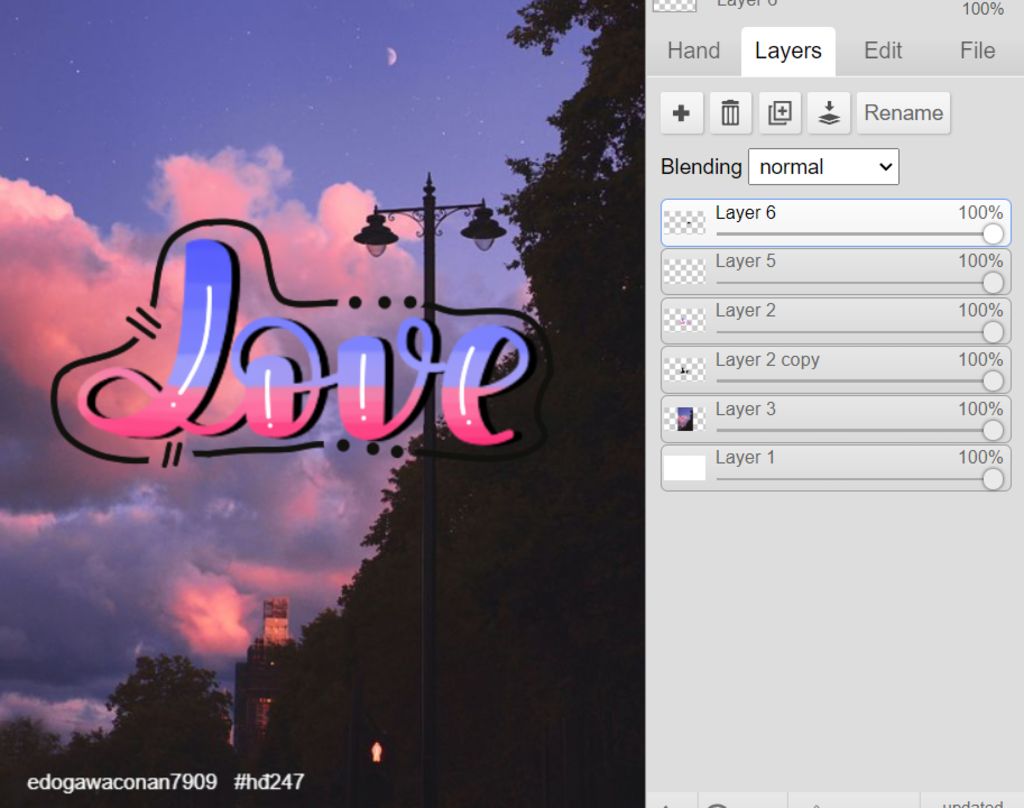Image resolution: width=1024 pixels, height=808 pixels.
Task: Click Layer 6 opacity slider handle
Action: tap(993, 234)
